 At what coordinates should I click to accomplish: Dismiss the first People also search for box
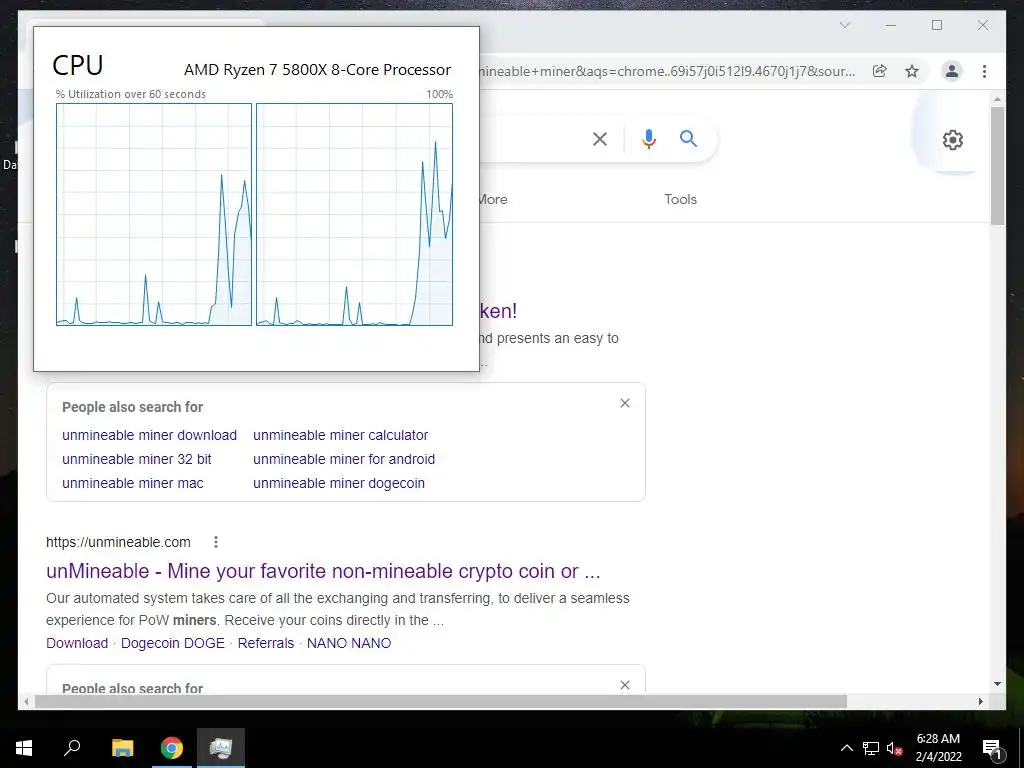tap(625, 403)
